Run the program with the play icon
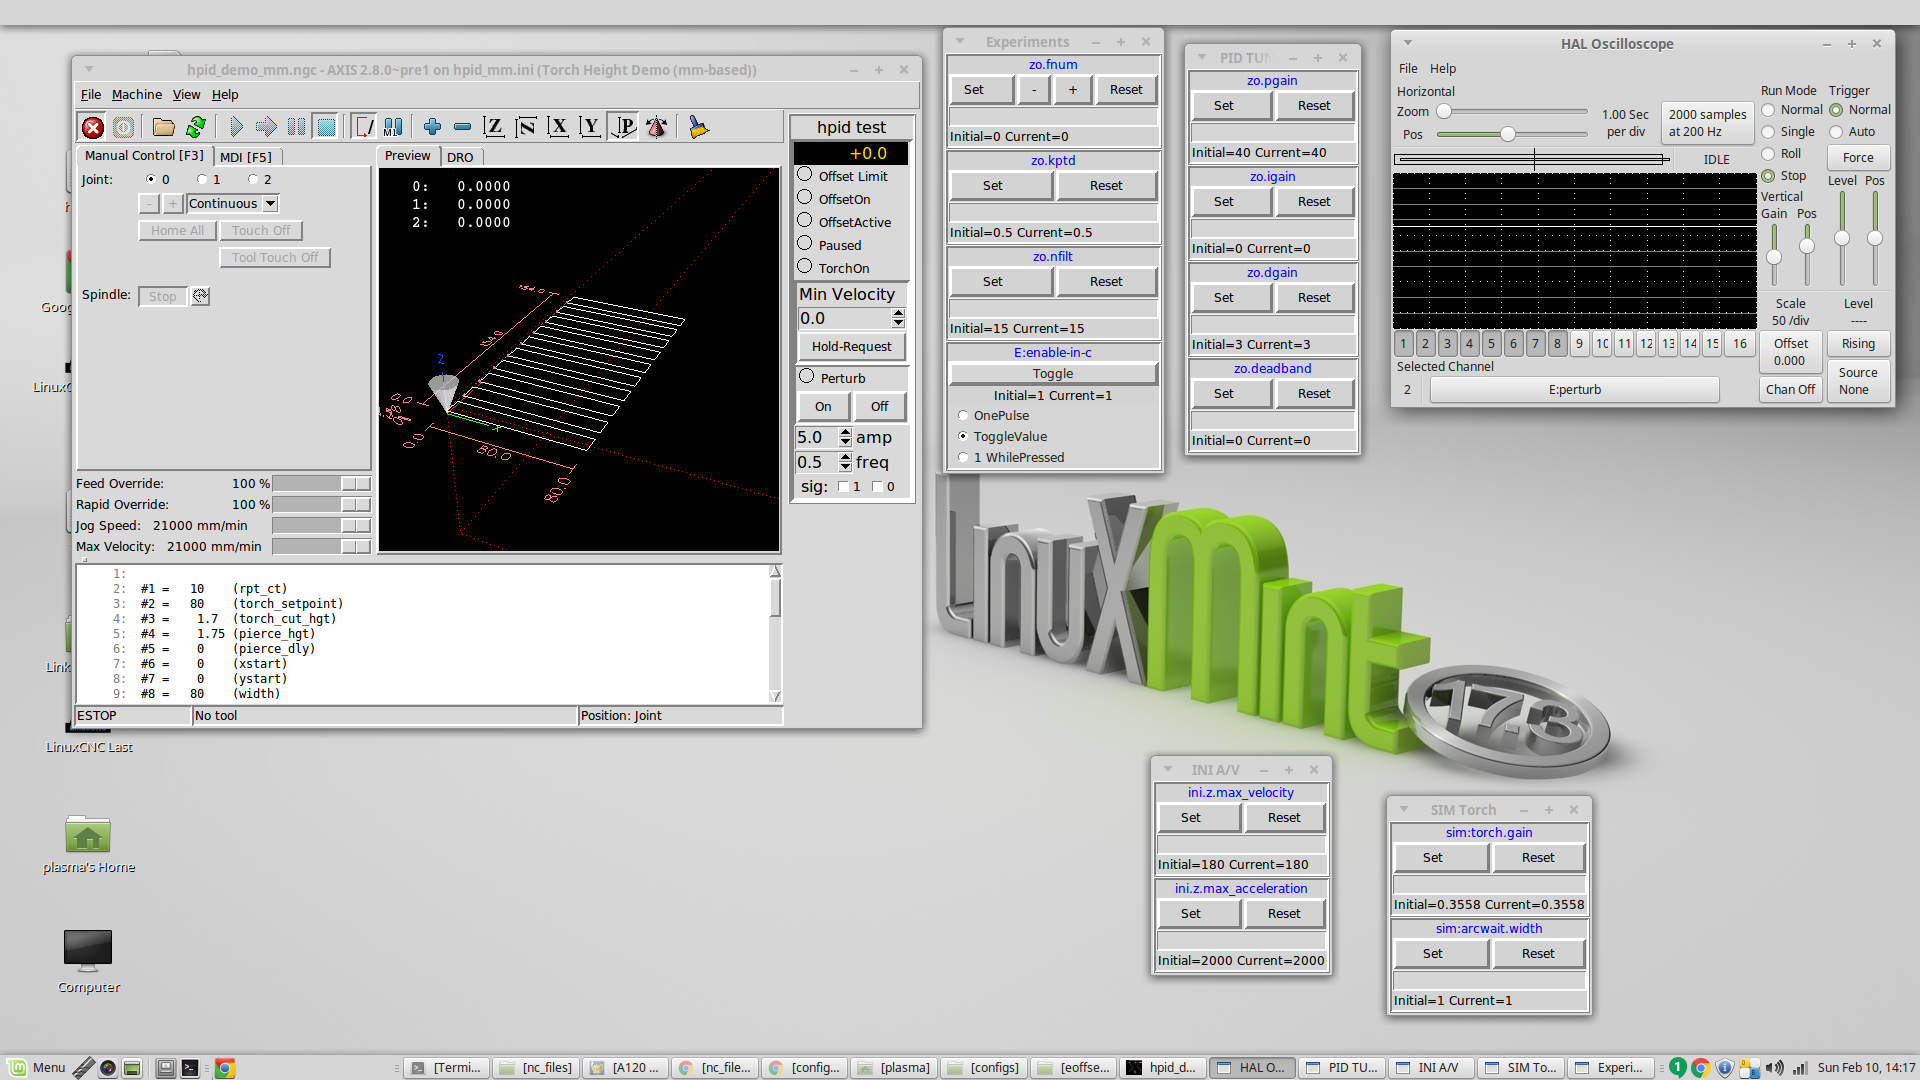The image size is (1920, 1080). pyautogui.click(x=236, y=127)
